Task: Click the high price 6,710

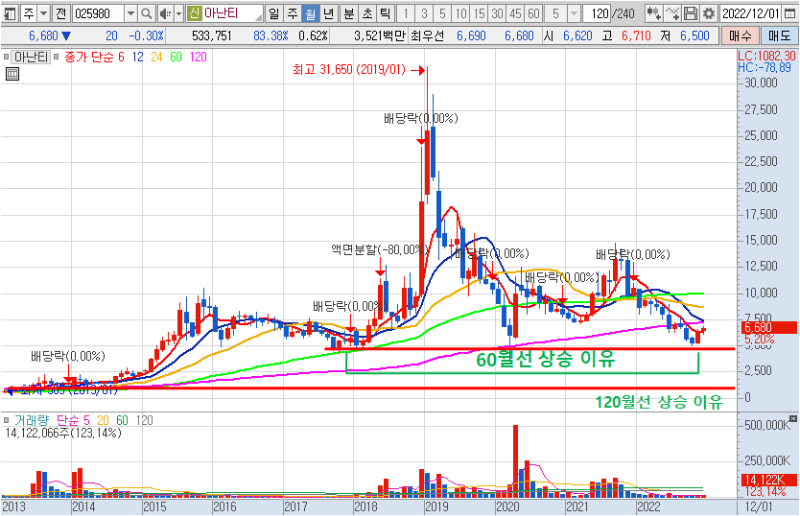Action: coord(636,36)
